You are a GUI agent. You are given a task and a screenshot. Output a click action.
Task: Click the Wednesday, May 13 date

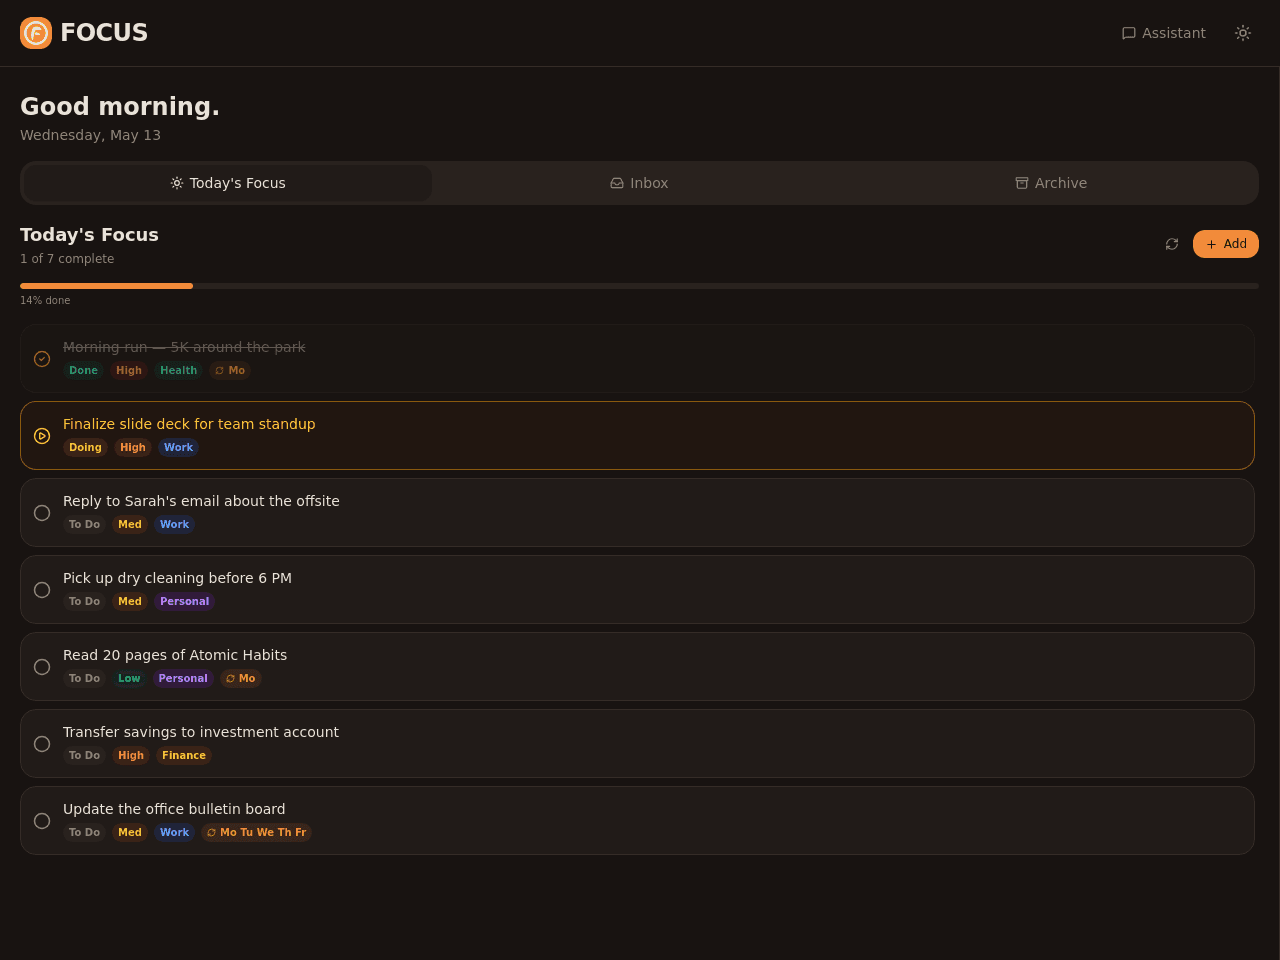coord(90,135)
